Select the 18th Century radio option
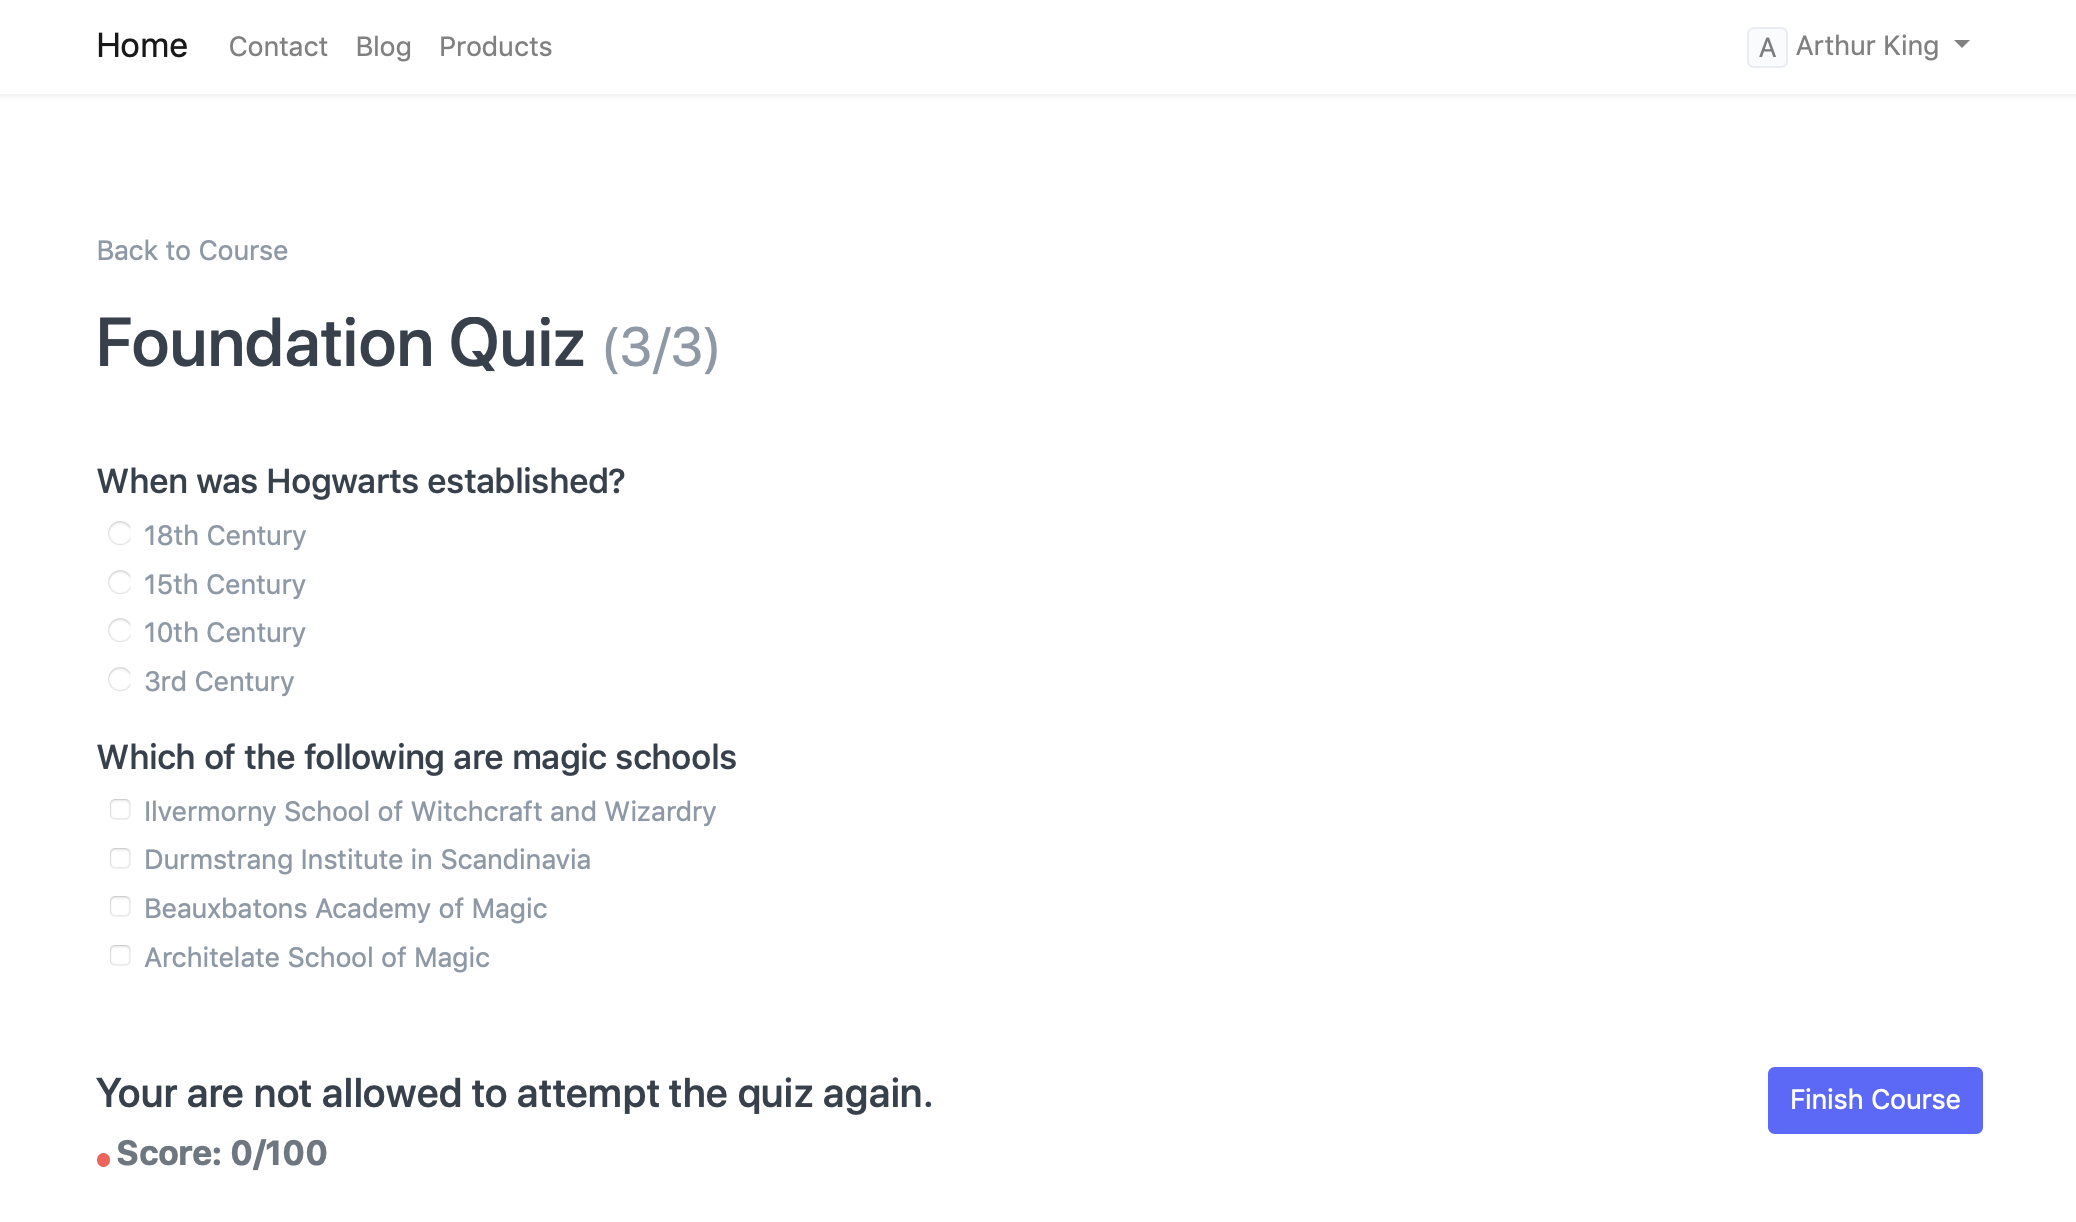Screen dimensions: 2076x1222 click(120, 534)
